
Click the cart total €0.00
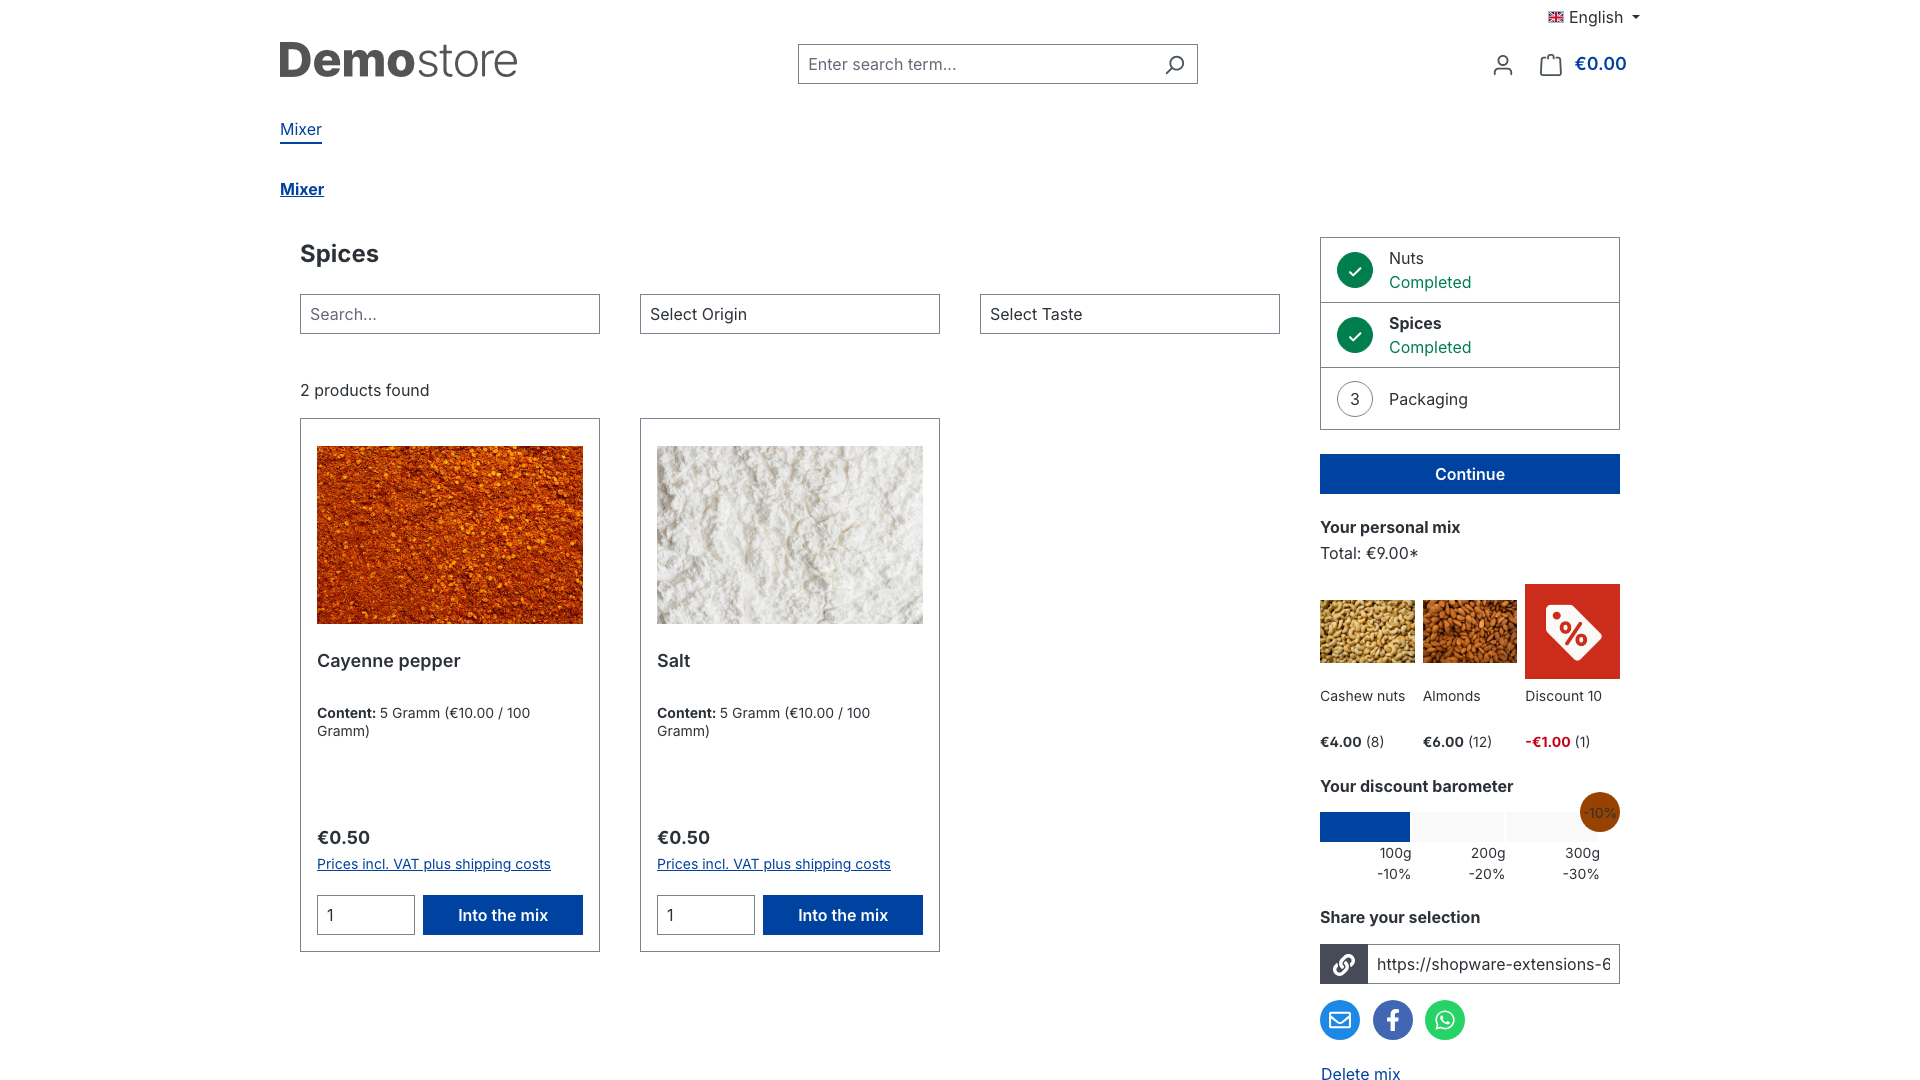[x=1600, y=64]
